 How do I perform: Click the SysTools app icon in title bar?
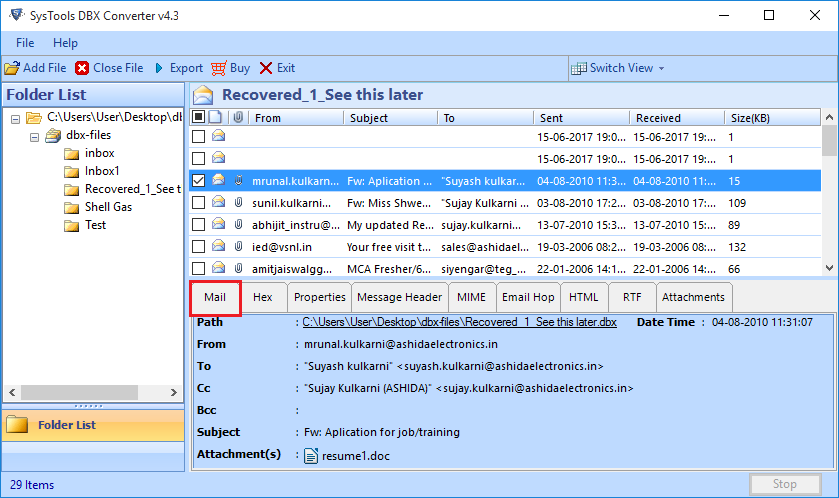click(x=16, y=14)
